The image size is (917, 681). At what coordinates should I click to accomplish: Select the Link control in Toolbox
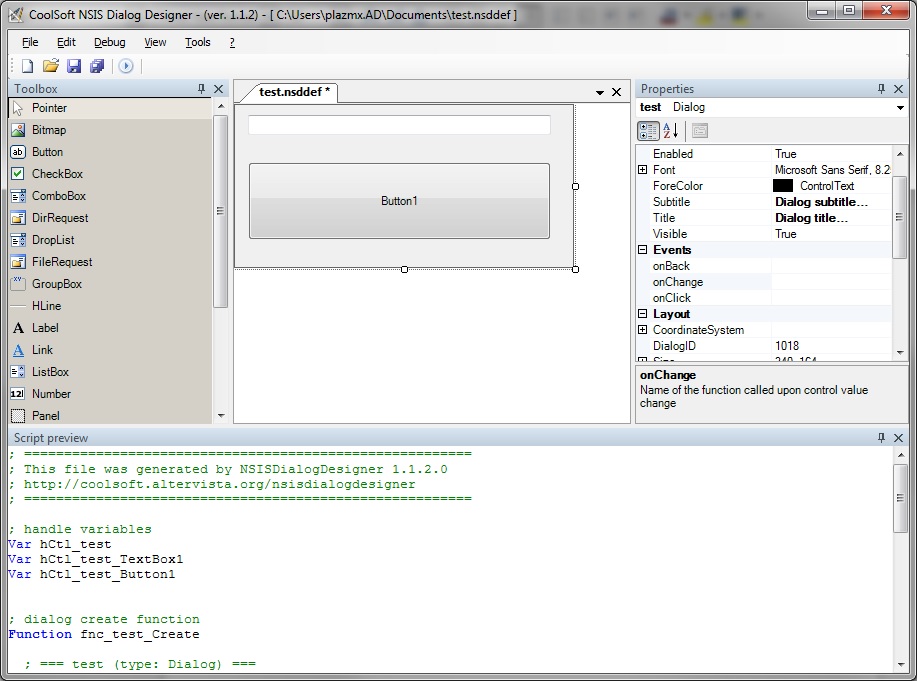pyautogui.click(x=111, y=350)
